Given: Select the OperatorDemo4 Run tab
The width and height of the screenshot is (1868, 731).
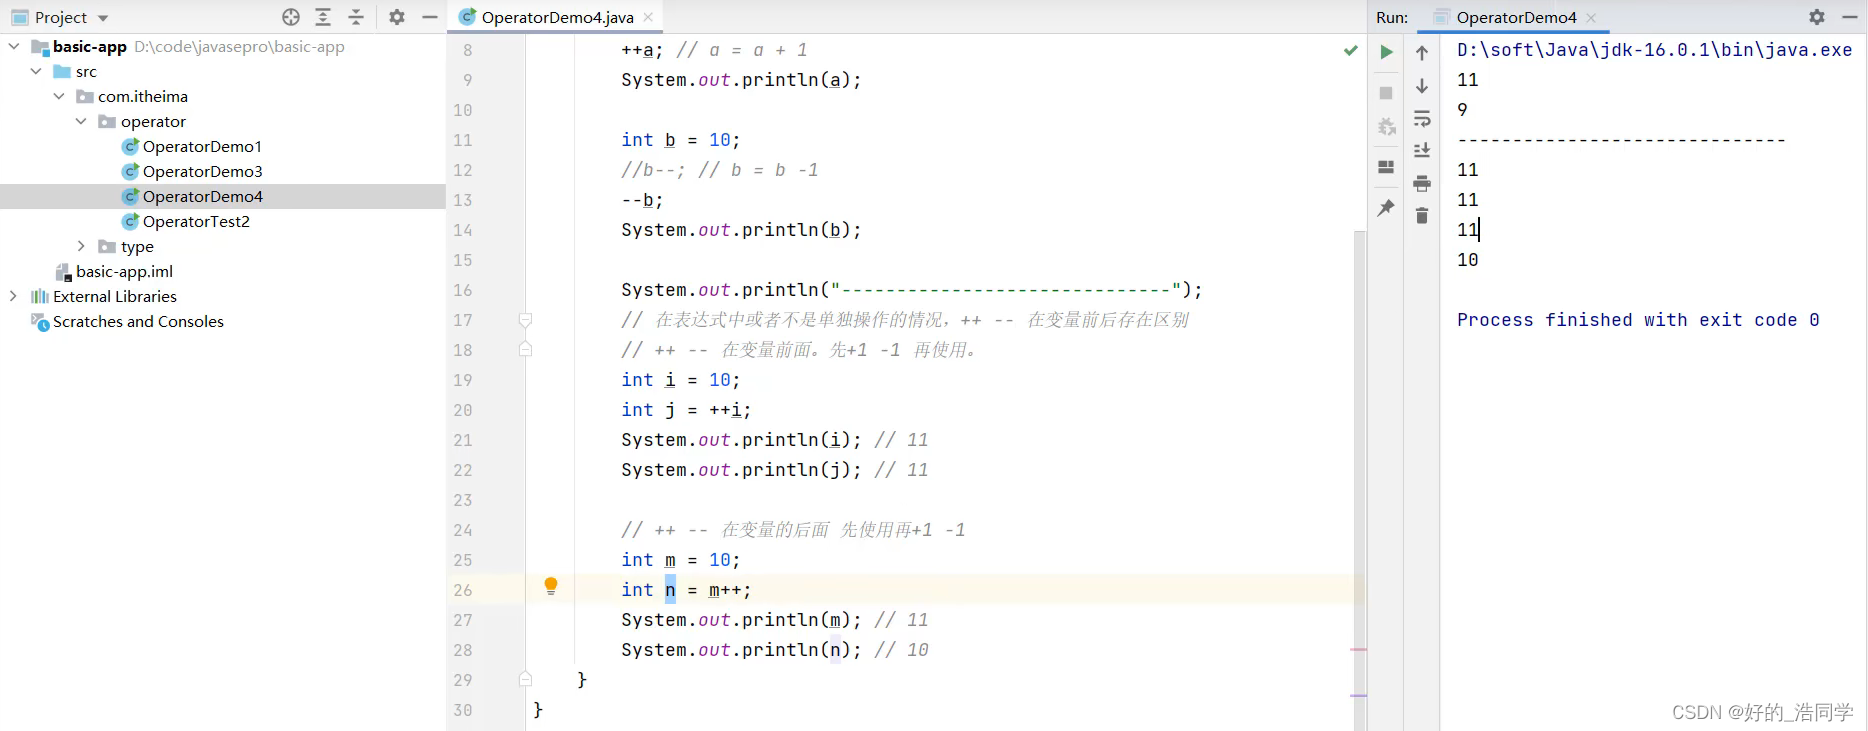Looking at the screenshot, I should (1516, 17).
